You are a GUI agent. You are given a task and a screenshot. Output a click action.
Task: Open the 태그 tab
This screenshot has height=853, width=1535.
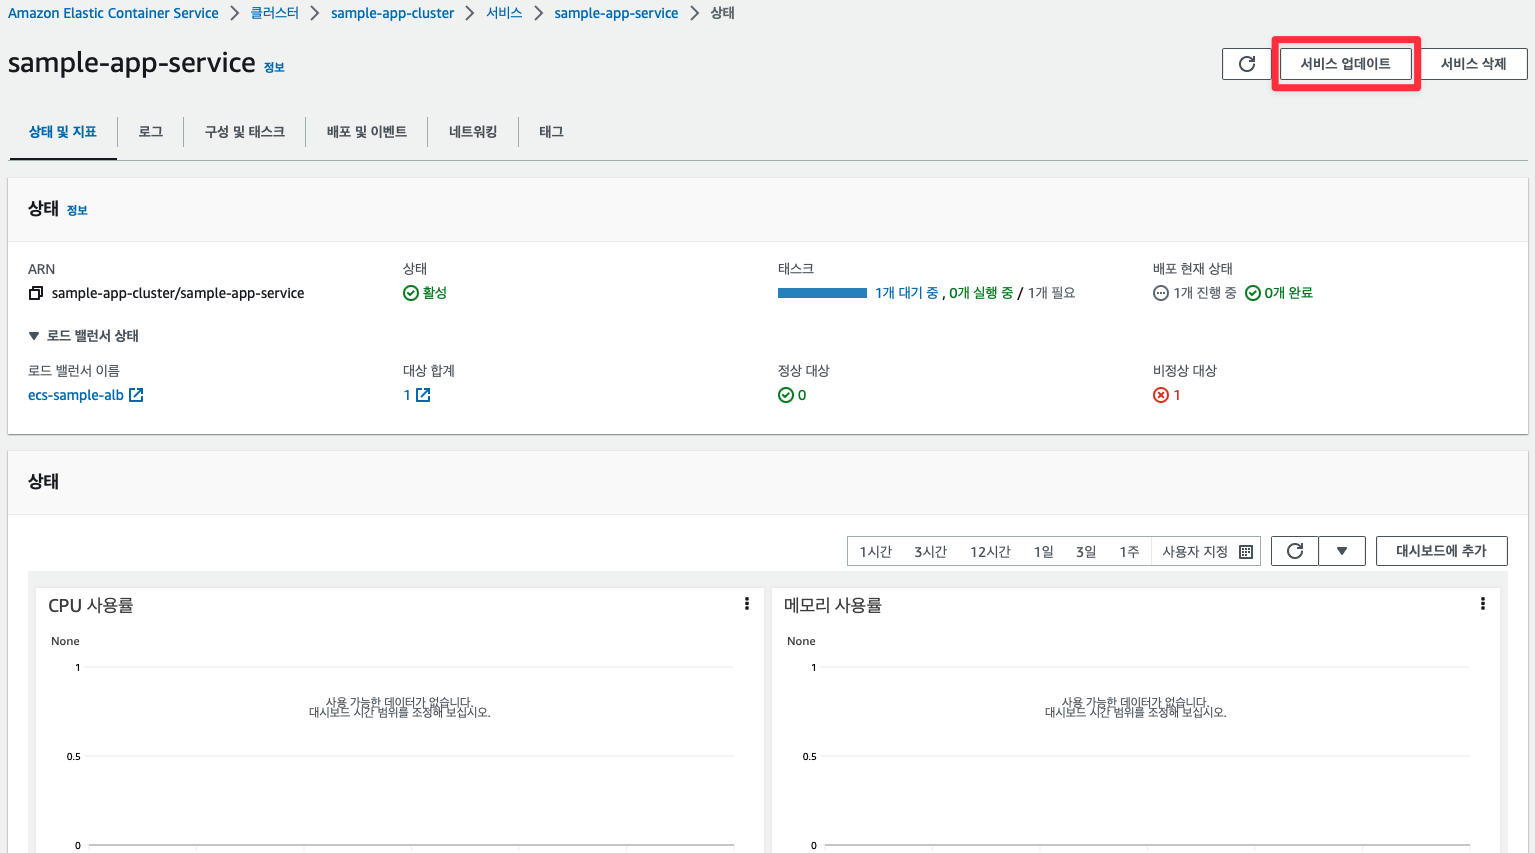point(551,132)
